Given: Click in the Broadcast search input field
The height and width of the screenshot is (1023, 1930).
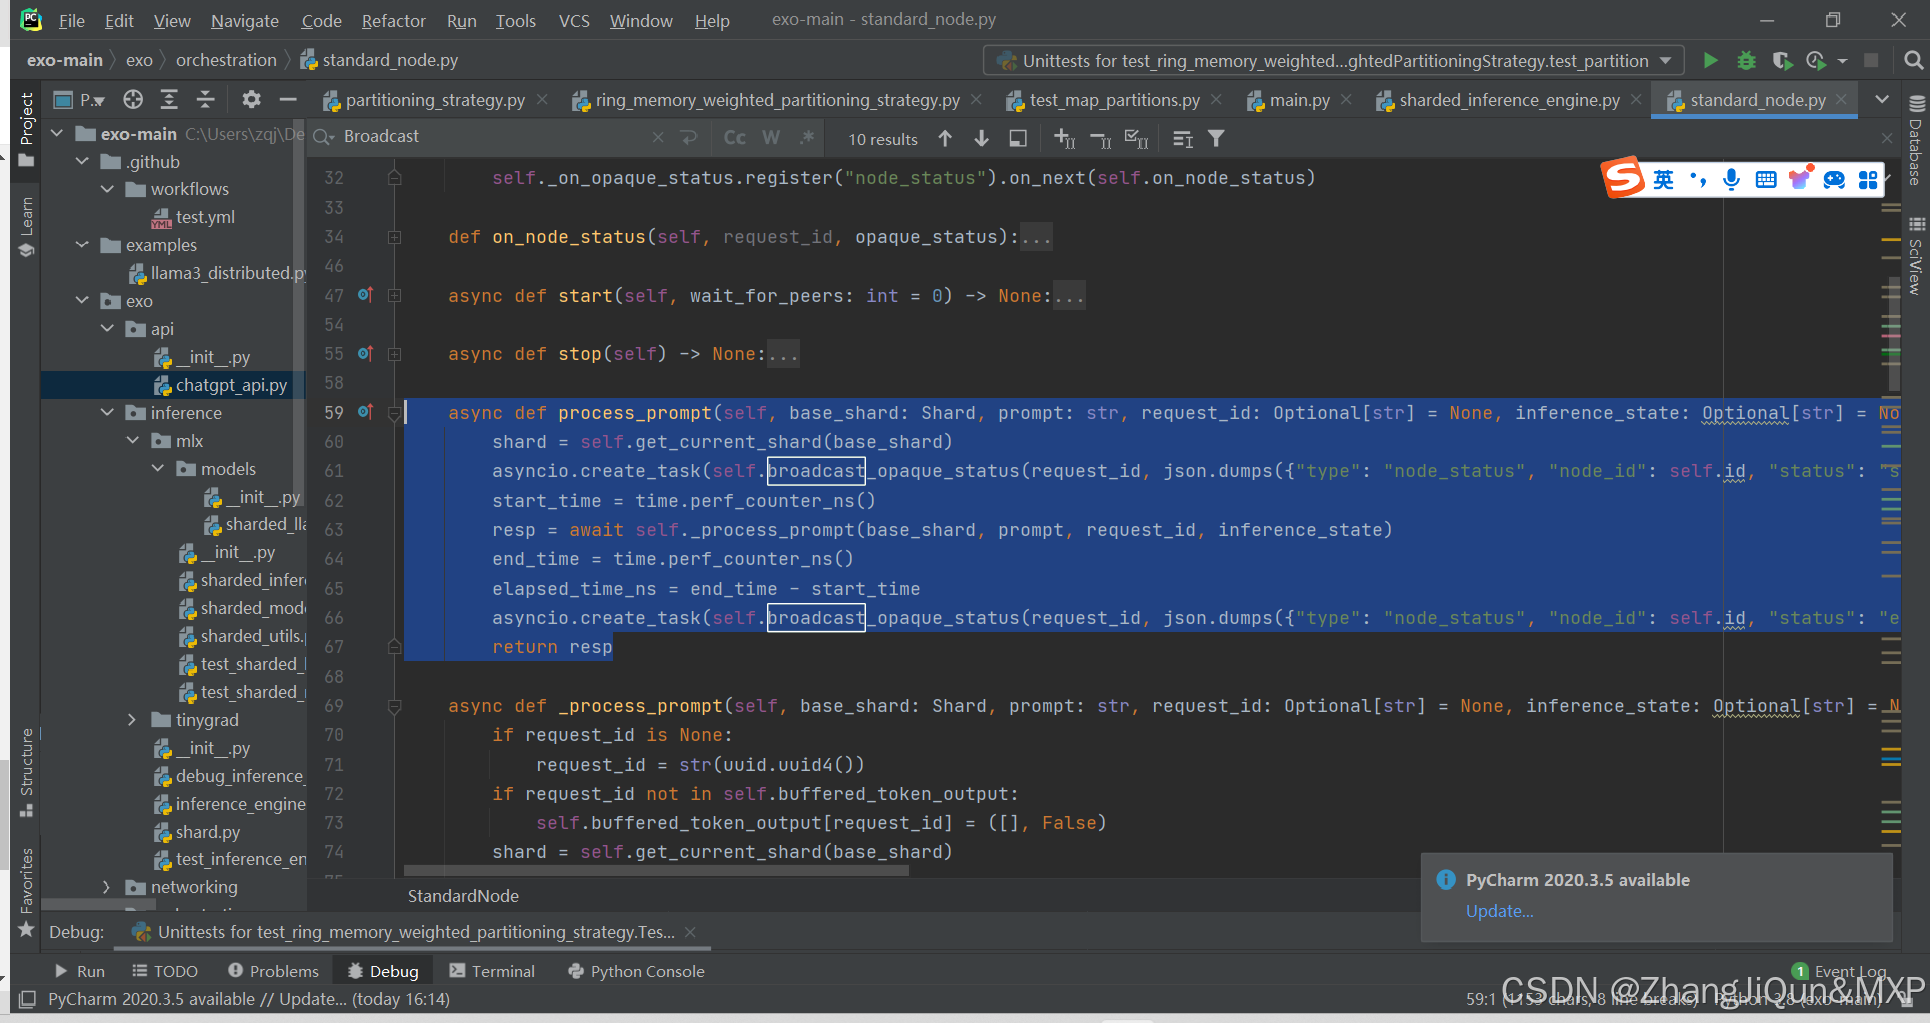Looking at the screenshot, I should [x=490, y=137].
